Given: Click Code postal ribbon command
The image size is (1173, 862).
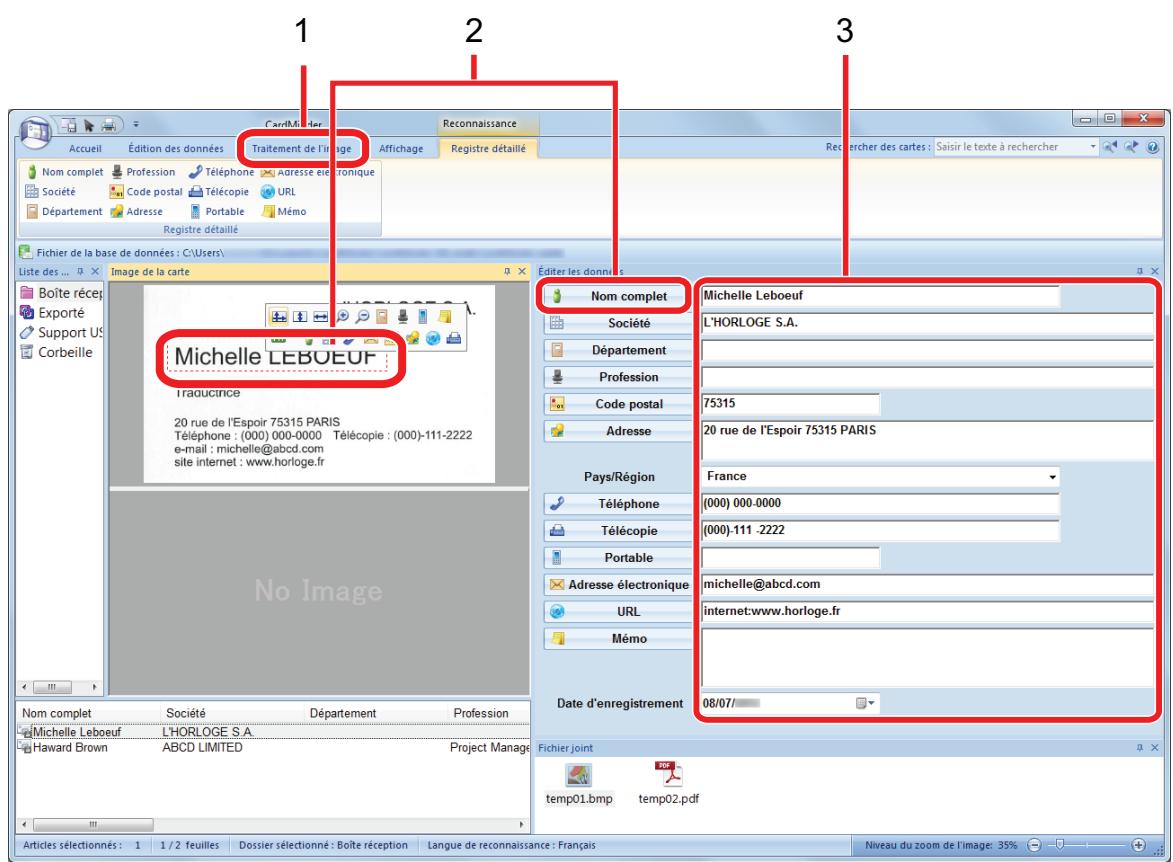Looking at the screenshot, I should coord(147,192).
